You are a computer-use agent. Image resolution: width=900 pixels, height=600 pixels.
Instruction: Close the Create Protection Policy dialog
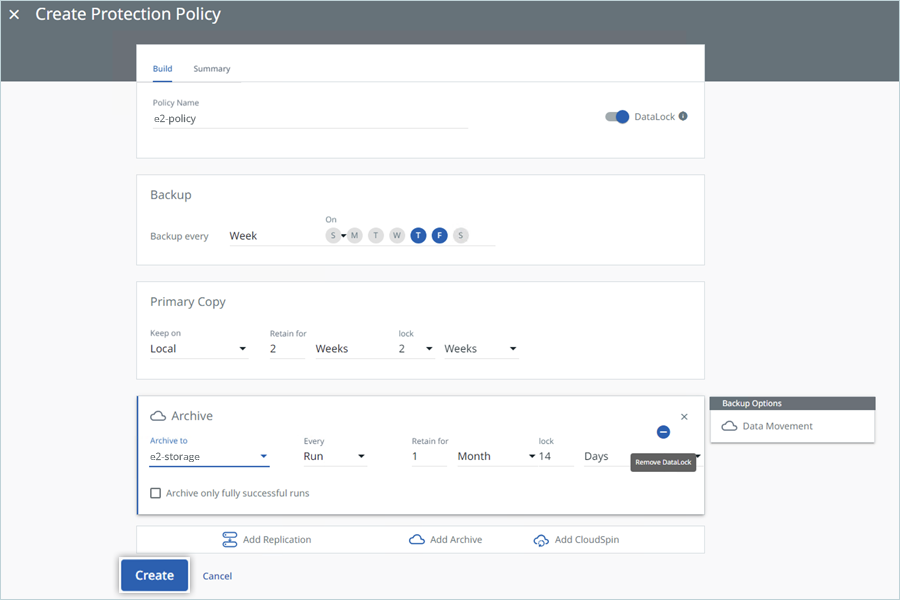click(14, 14)
